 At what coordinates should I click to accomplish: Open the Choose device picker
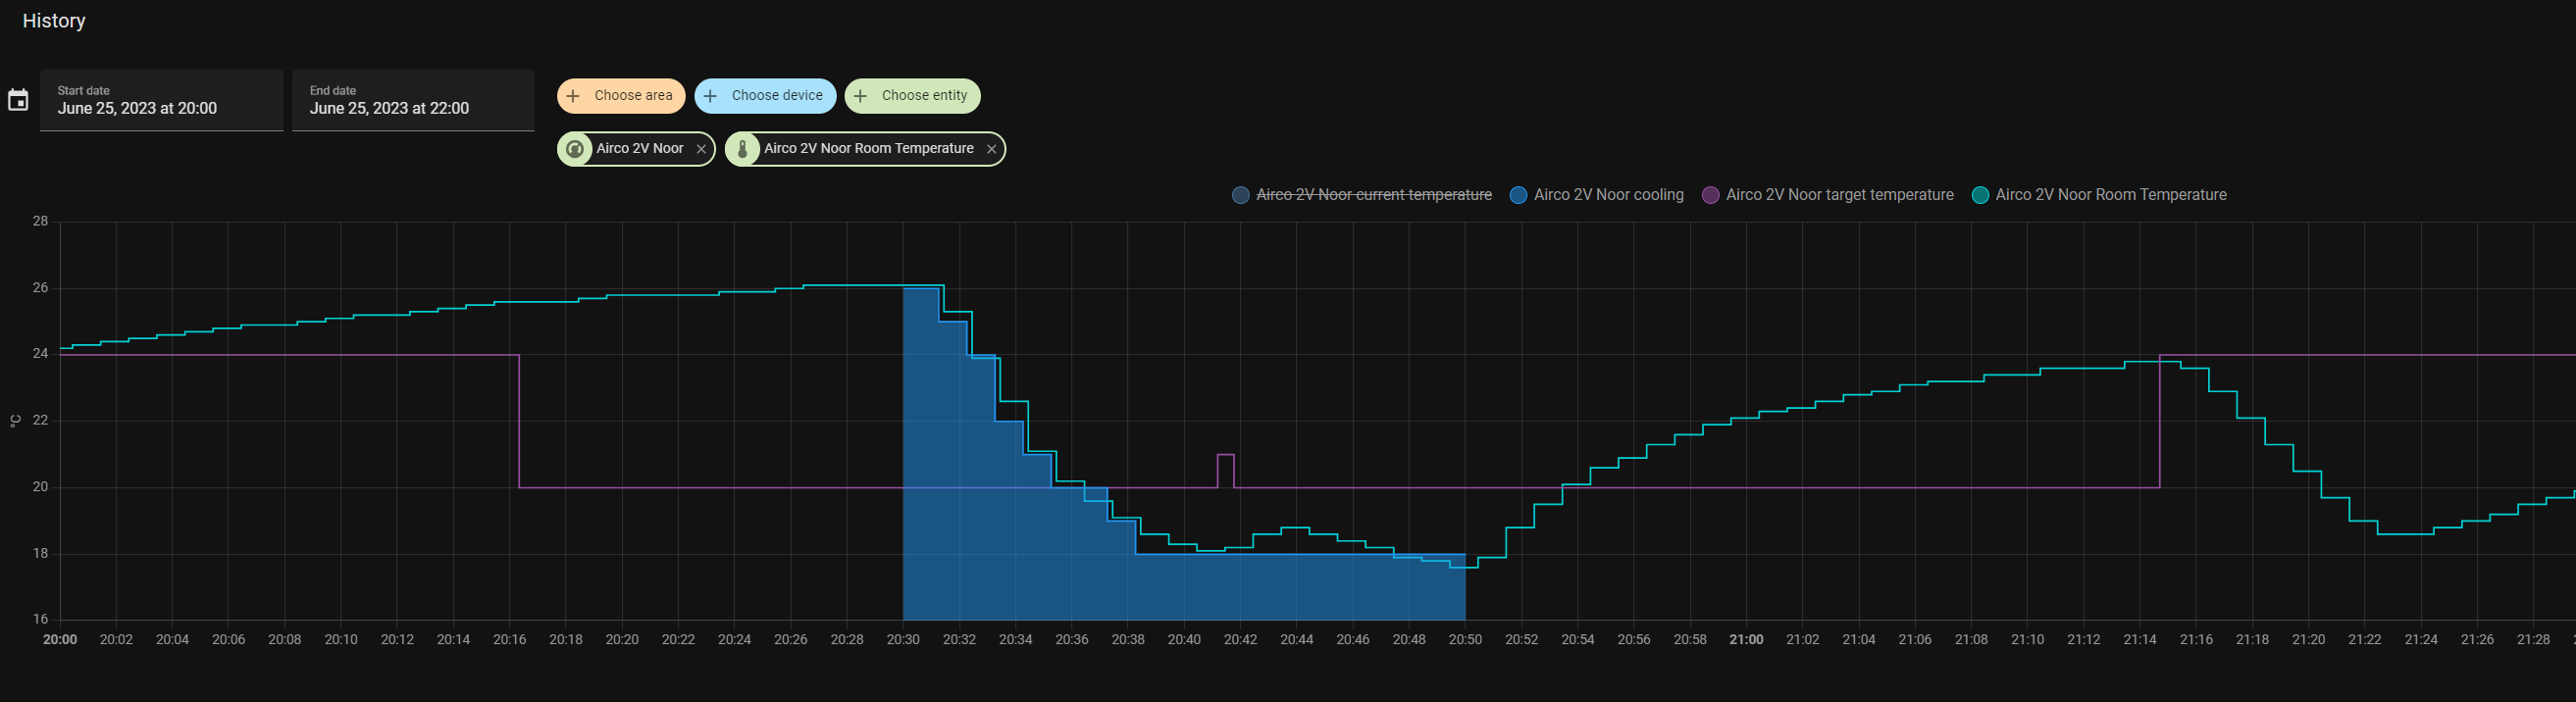[x=765, y=96]
